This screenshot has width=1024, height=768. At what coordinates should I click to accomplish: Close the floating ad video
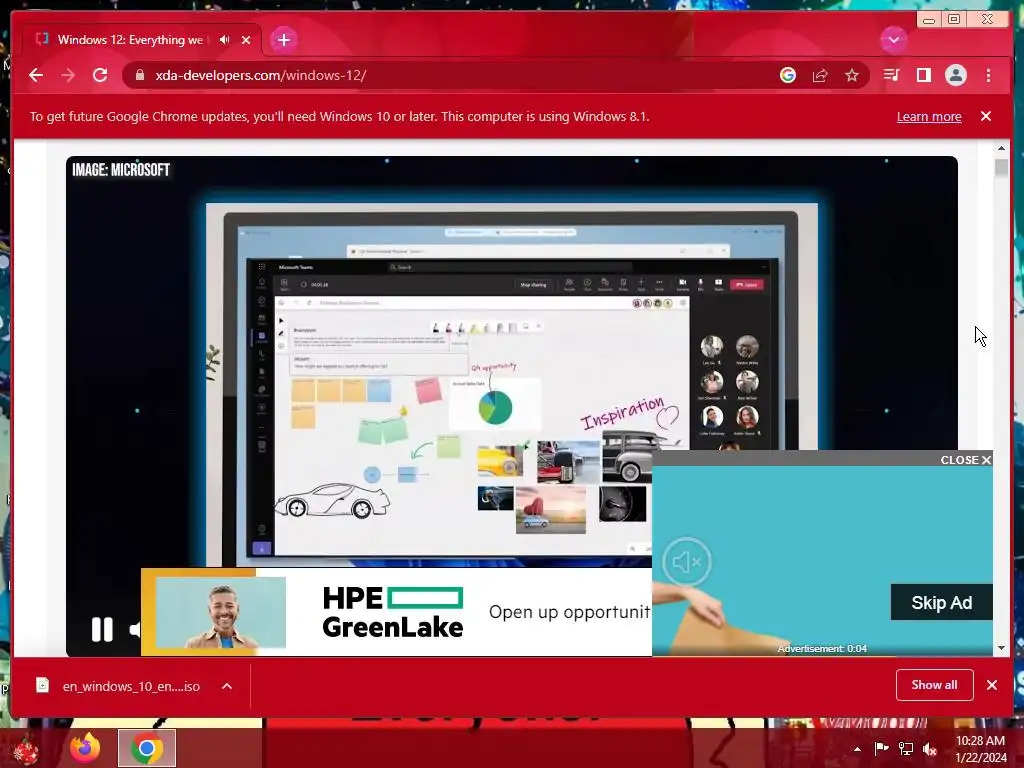[966, 460]
